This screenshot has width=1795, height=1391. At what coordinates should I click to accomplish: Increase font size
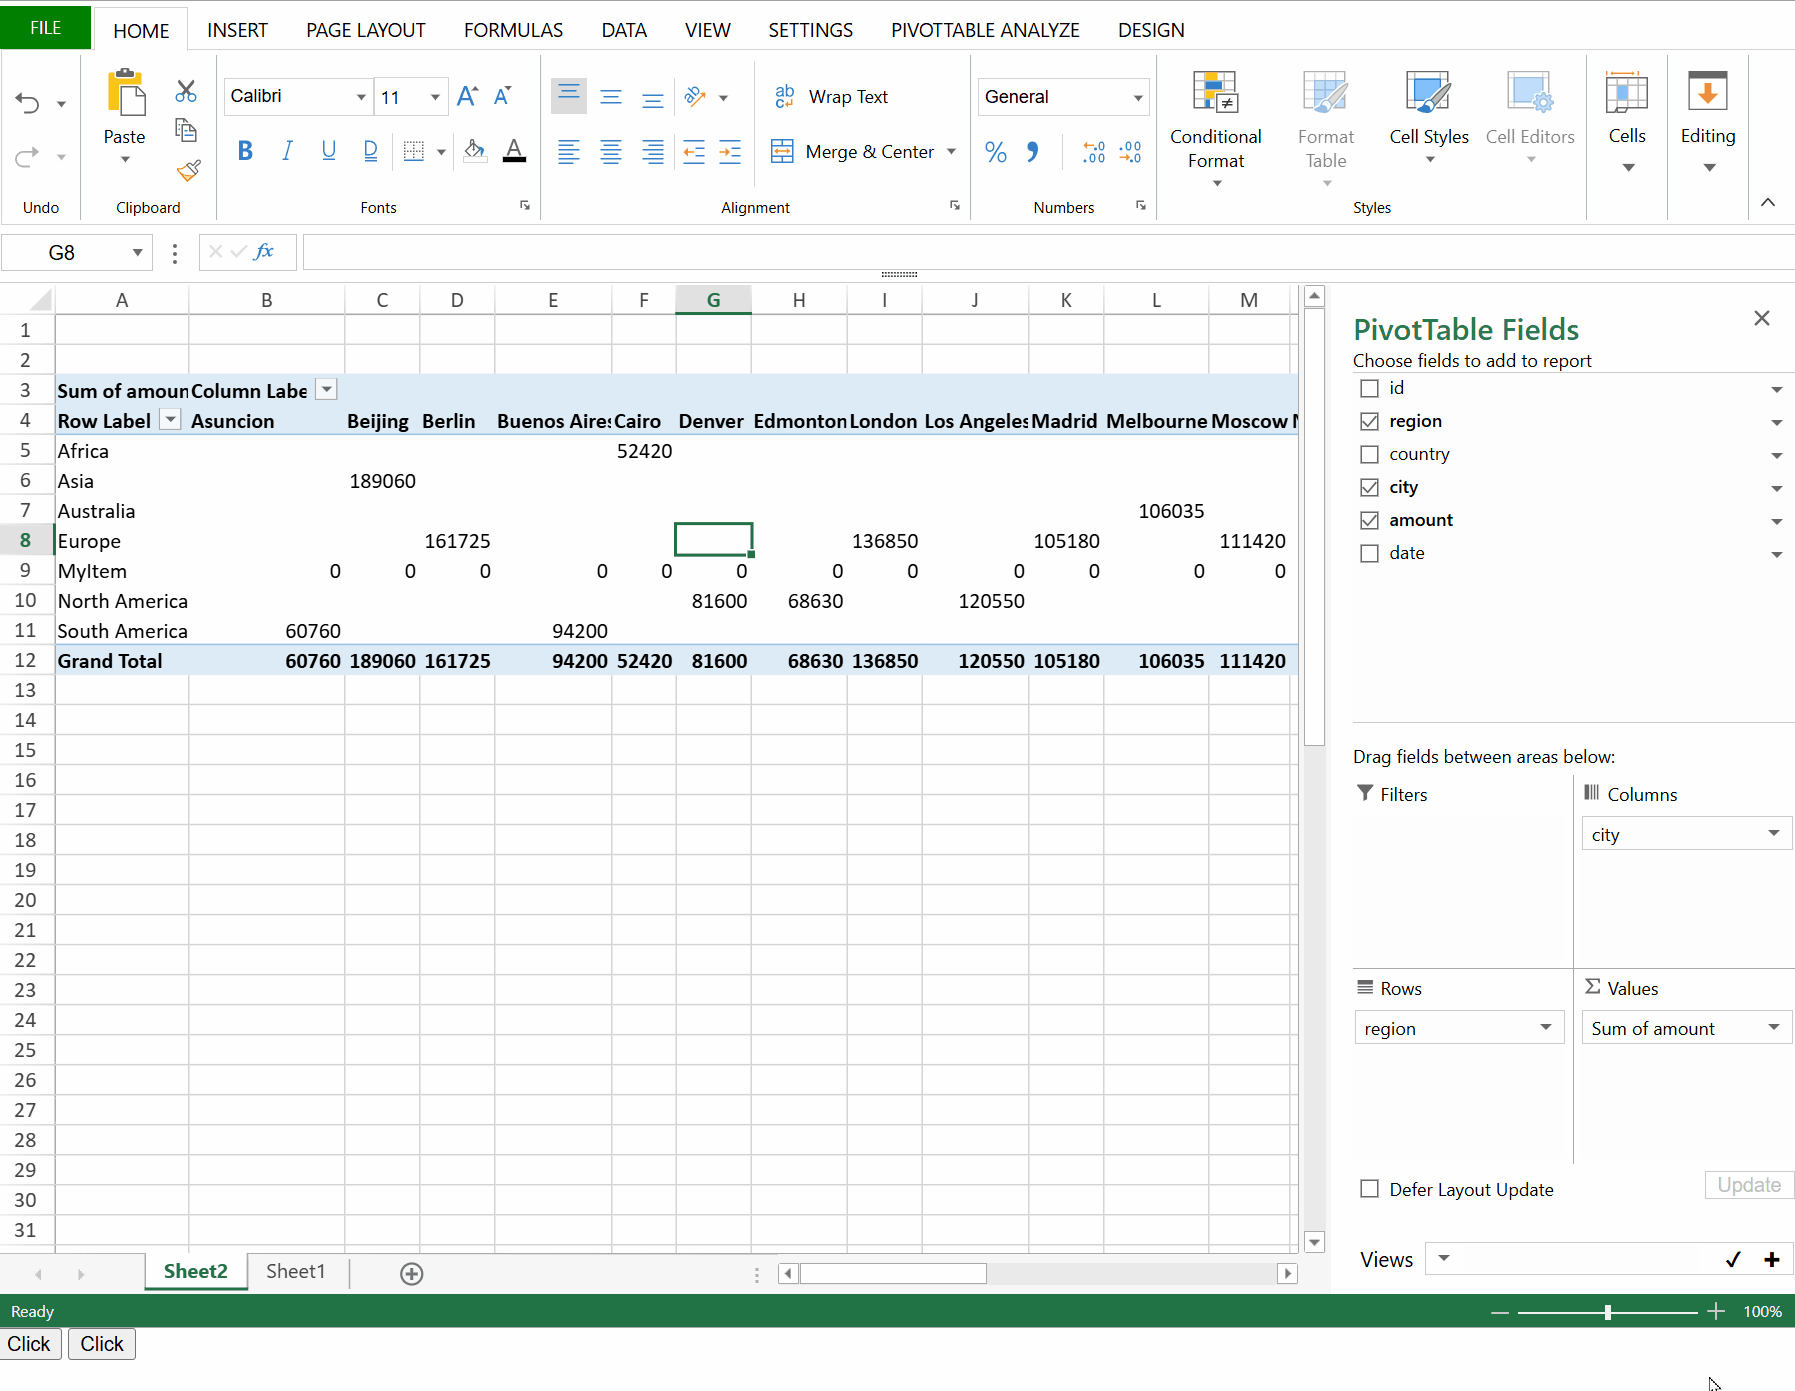click(467, 96)
